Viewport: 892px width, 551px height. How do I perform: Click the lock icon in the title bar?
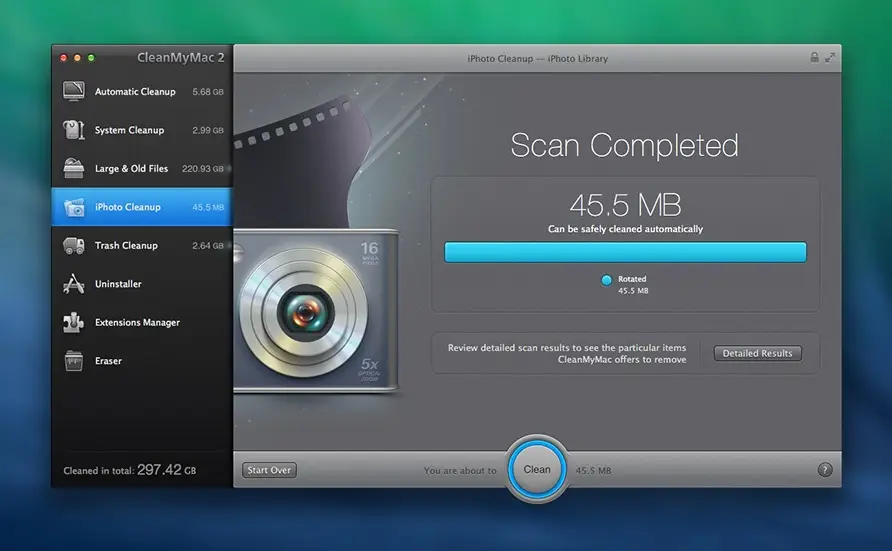(814, 57)
